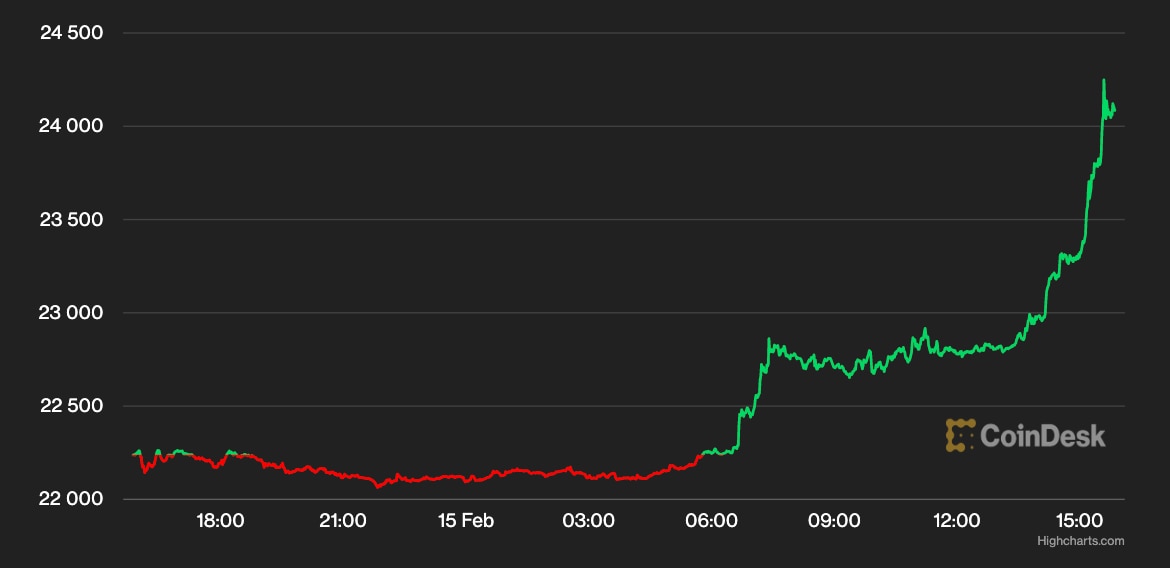The image size is (1170, 568).
Task: Click the 21:00 time axis label
Action: click(x=342, y=521)
